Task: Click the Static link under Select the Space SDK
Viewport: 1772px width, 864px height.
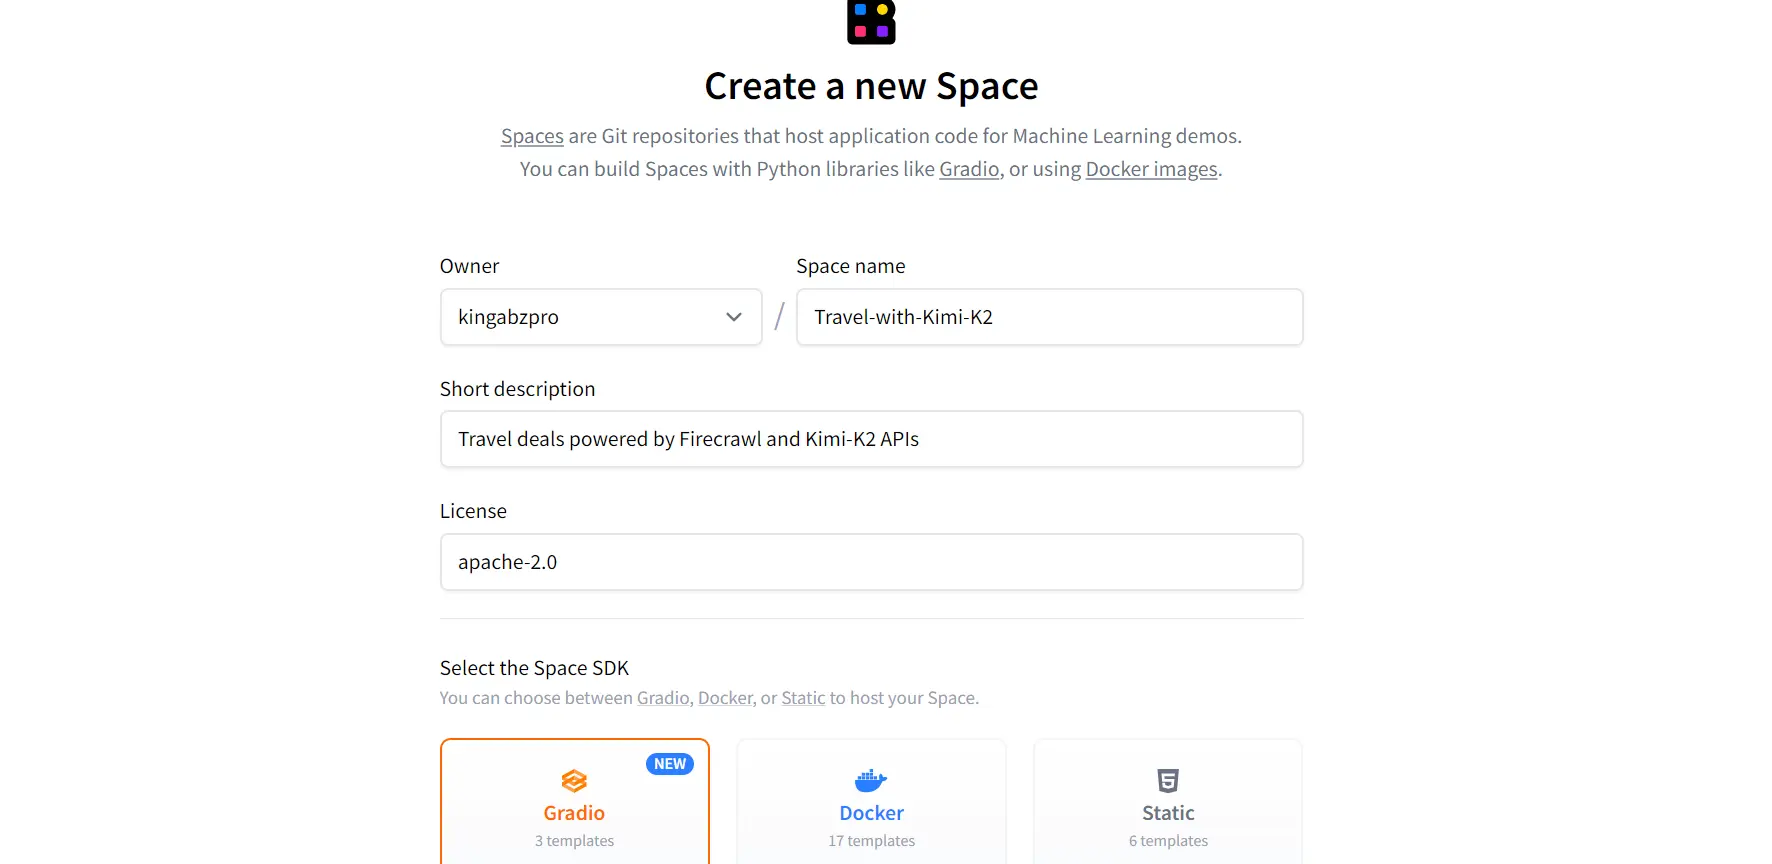Action: coord(803,697)
